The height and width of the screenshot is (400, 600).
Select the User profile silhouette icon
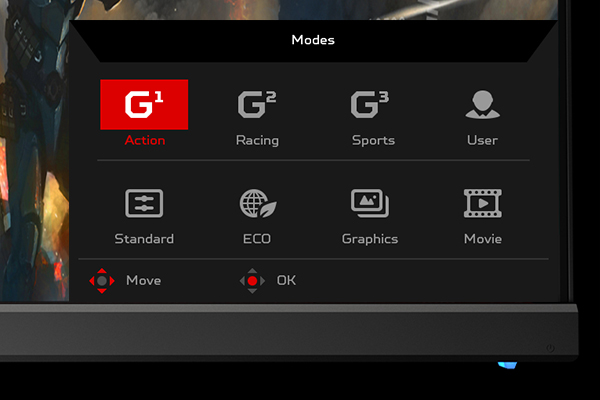tap(482, 104)
